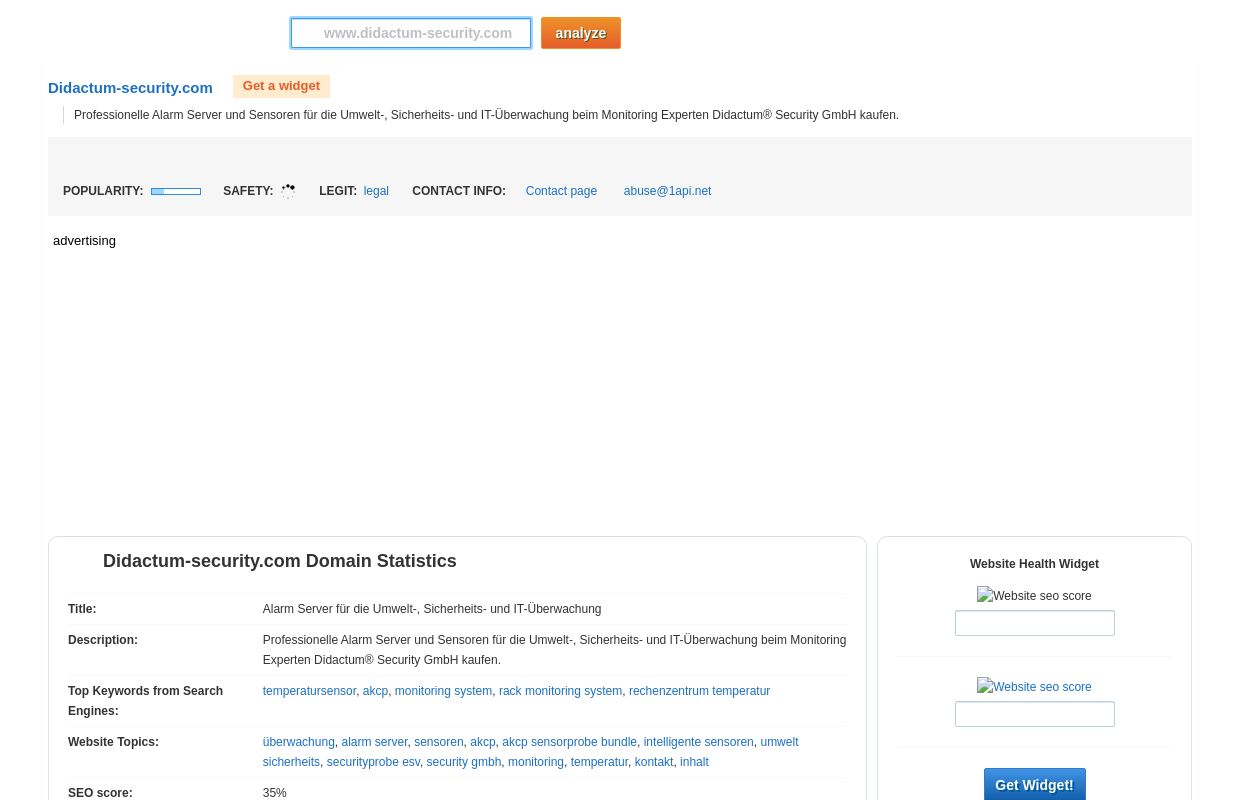Open the securityprobe esv topic link
Image resolution: width=1240 pixels, height=800 pixels.
[x=373, y=762]
